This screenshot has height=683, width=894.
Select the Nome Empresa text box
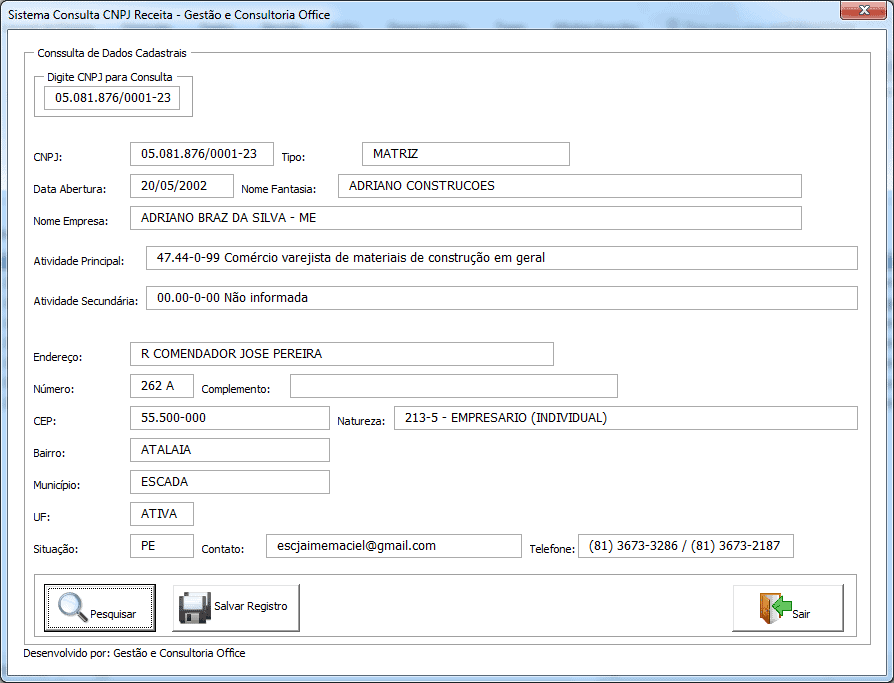tap(465, 218)
